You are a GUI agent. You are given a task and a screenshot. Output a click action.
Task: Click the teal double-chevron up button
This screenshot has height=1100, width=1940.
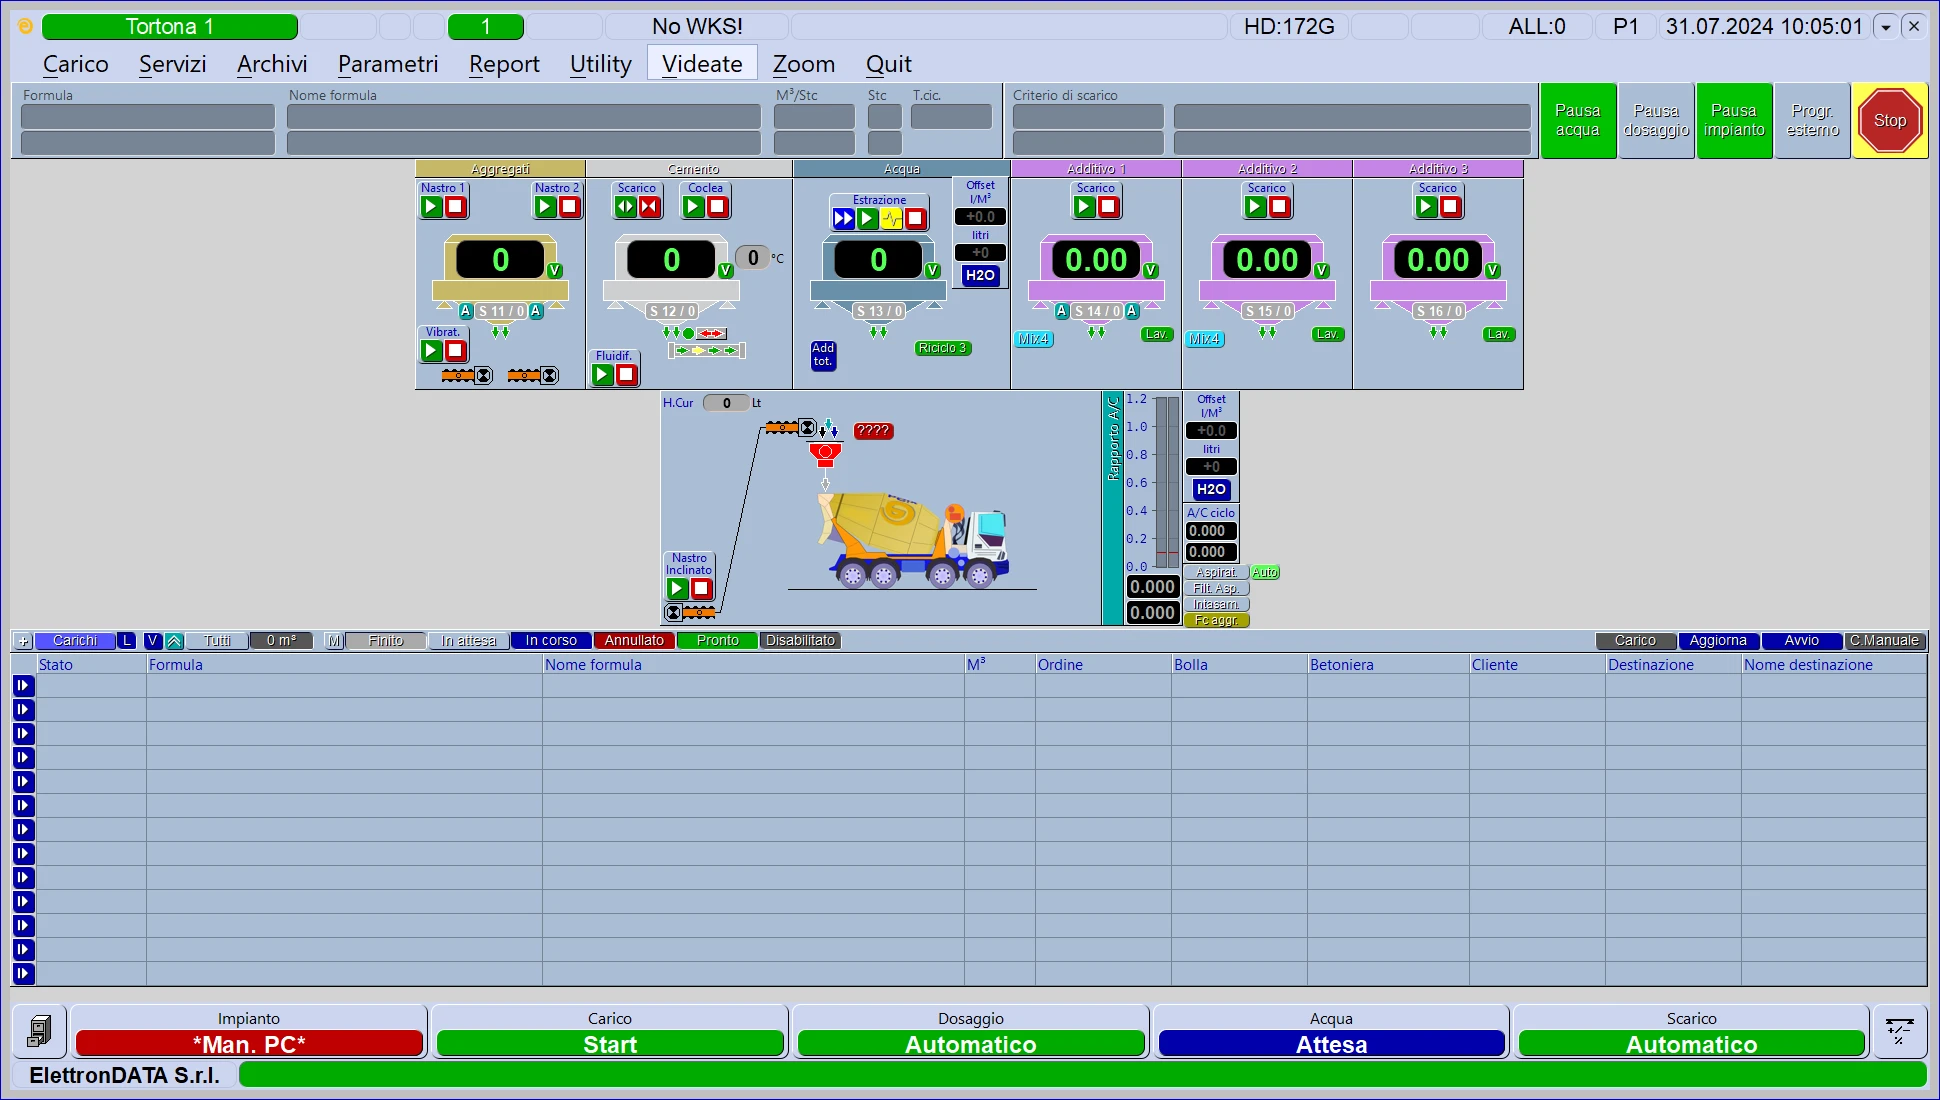[x=174, y=641]
